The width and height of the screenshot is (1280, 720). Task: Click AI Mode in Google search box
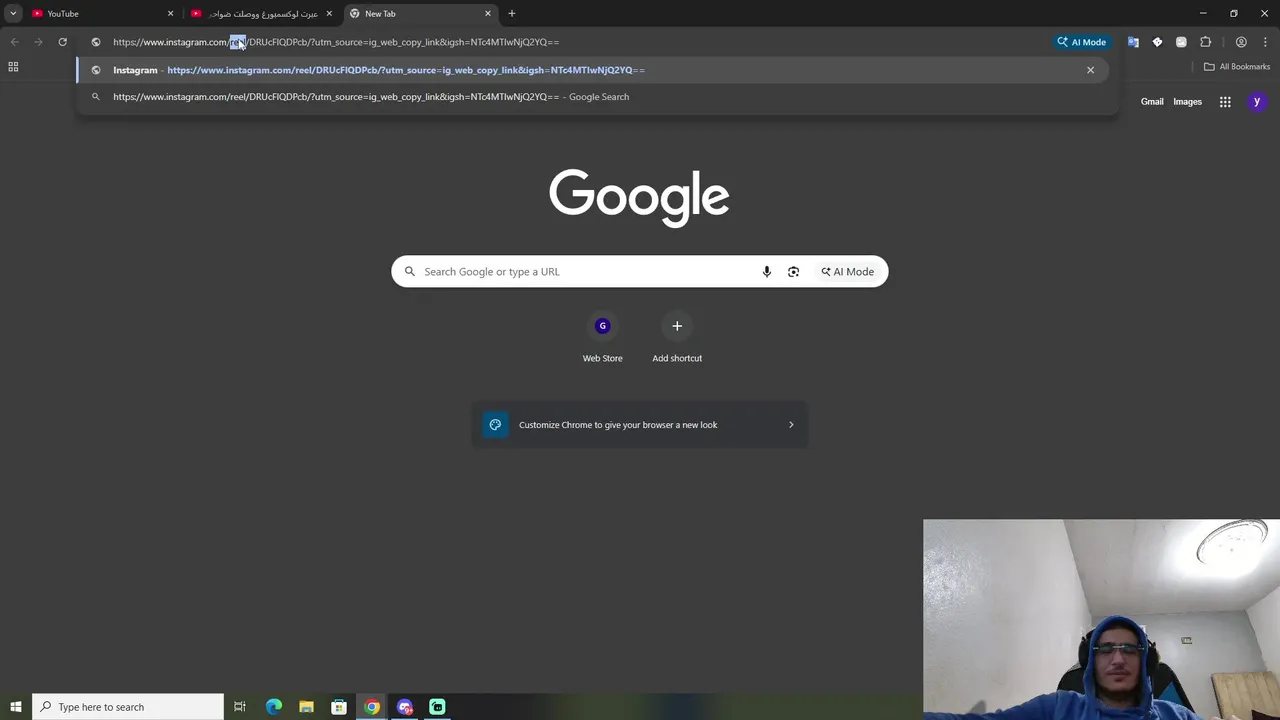[848, 272]
